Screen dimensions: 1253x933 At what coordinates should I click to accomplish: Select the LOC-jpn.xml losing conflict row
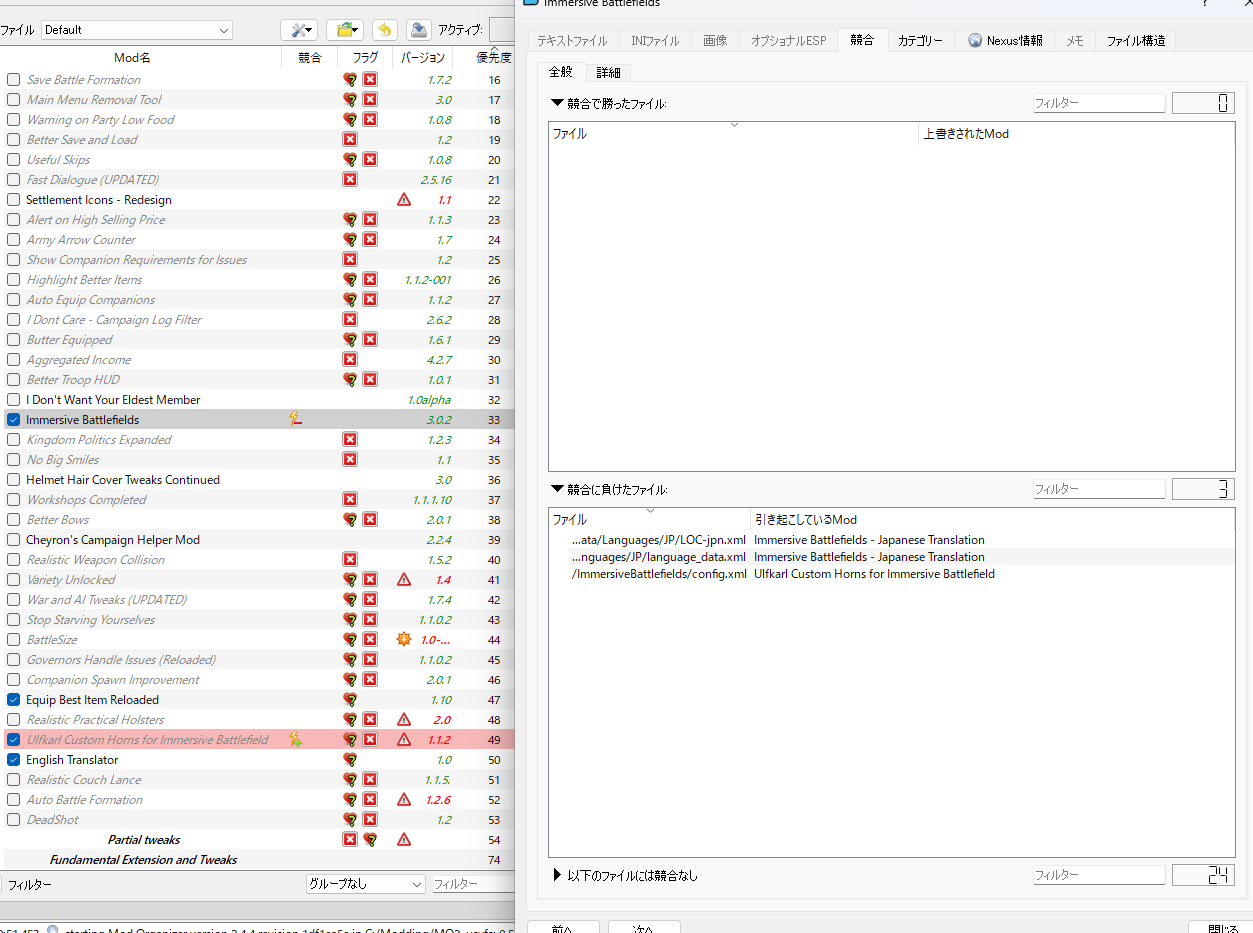pyautogui.click(x=891, y=540)
